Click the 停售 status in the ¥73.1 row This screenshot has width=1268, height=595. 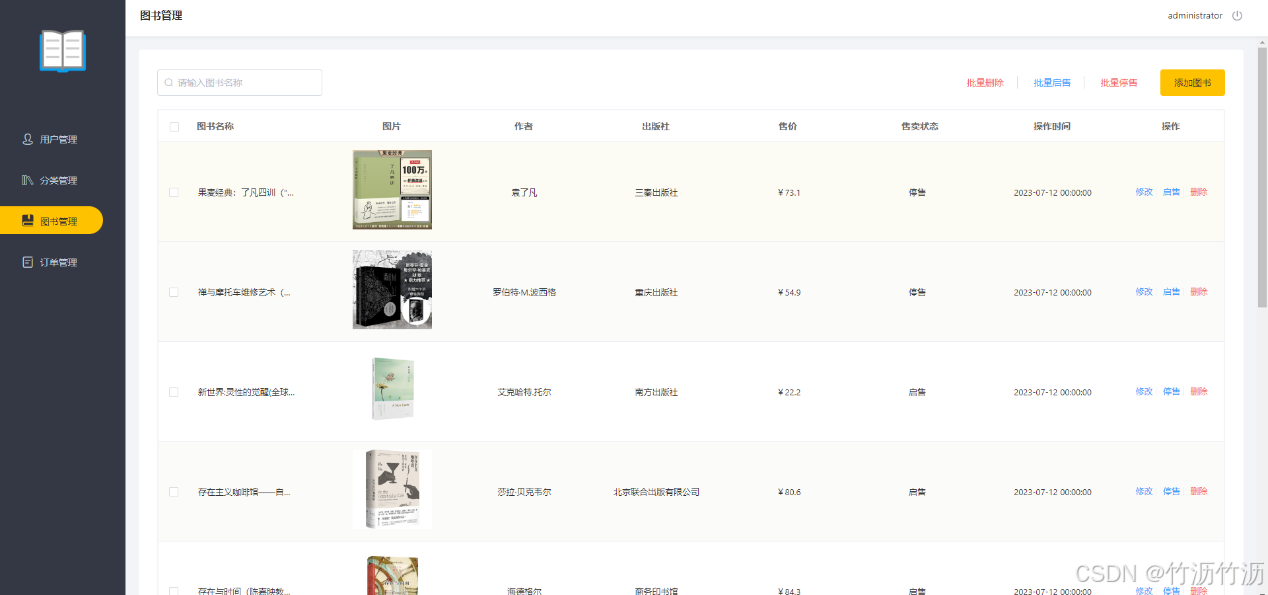click(917, 192)
